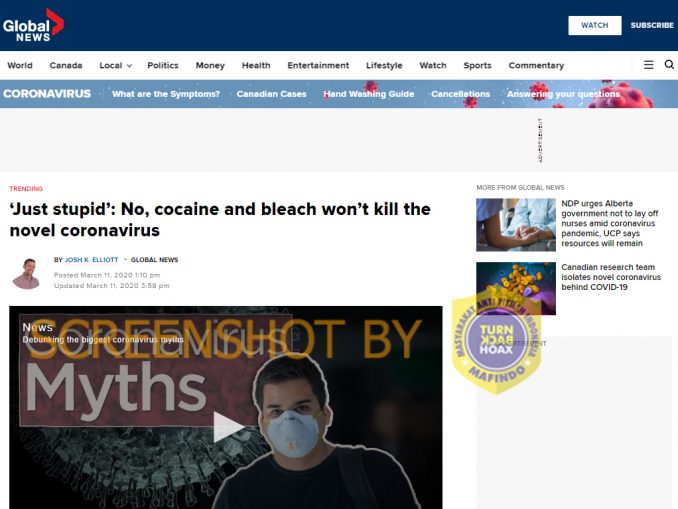Click the WATCH button in header

[x=595, y=26]
